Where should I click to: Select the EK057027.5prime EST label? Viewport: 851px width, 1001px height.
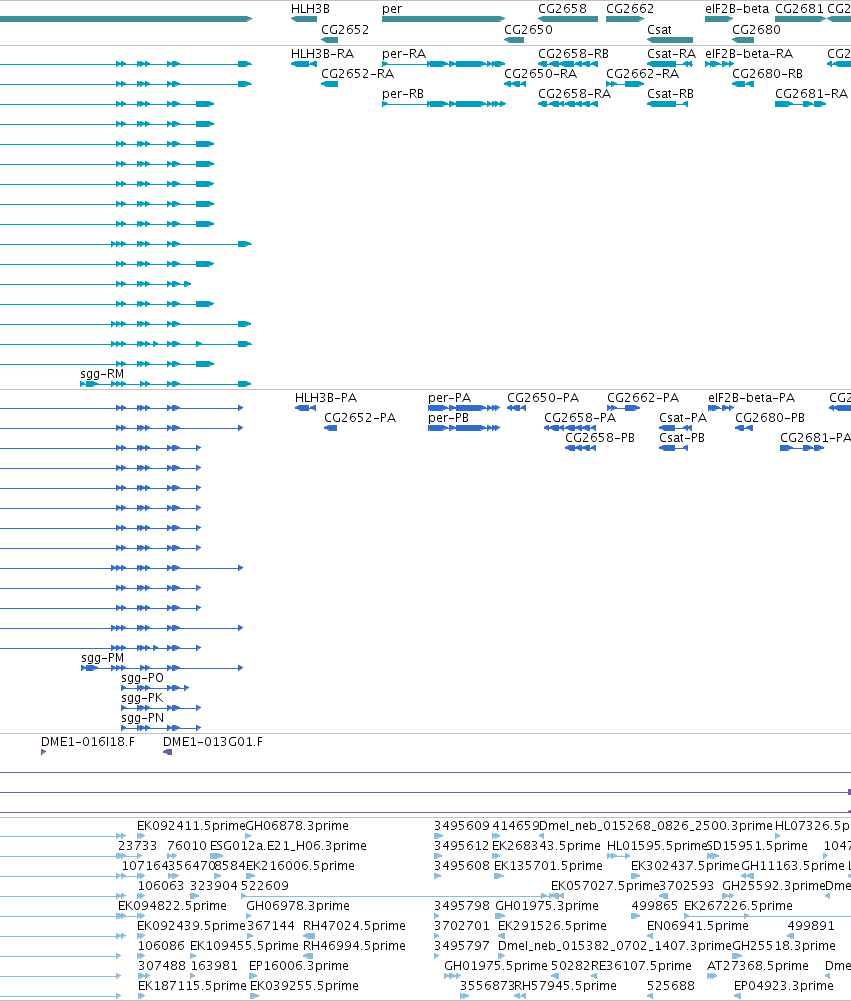coord(605,886)
